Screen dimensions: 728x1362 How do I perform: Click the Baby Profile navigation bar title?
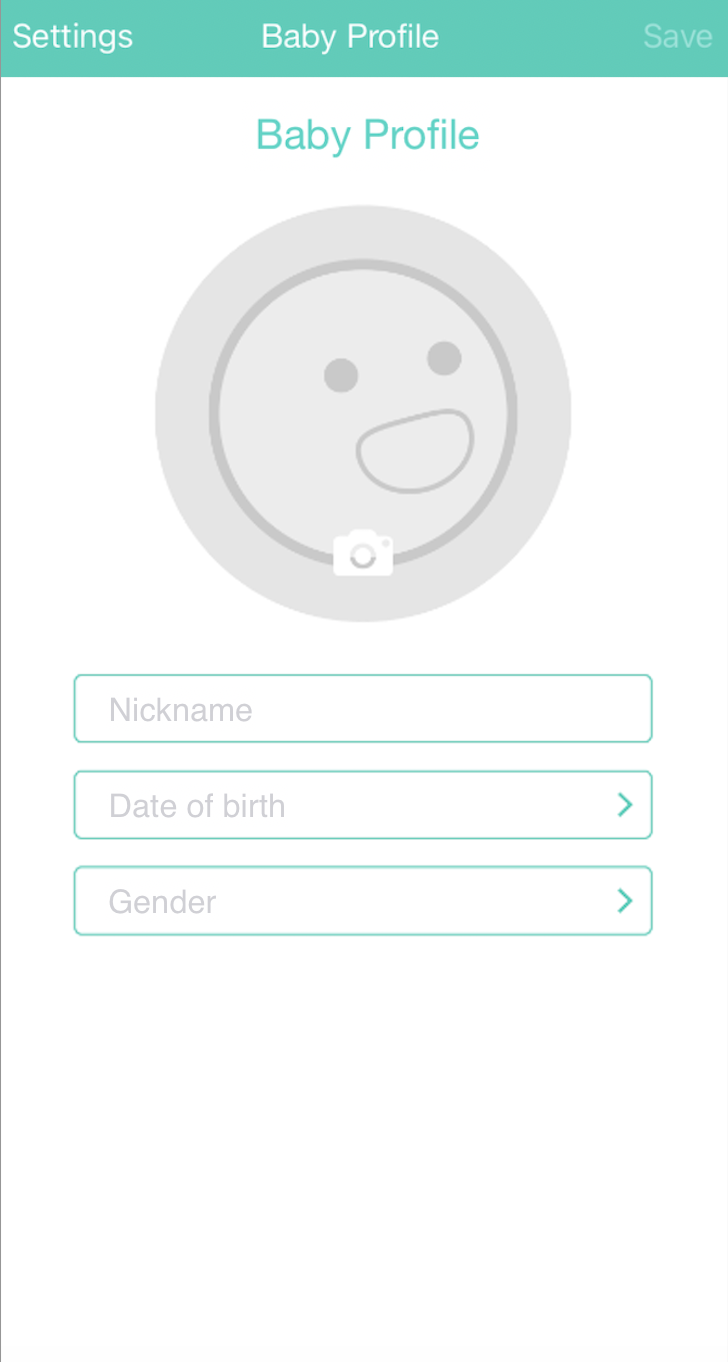pyautogui.click(x=350, y=37)
